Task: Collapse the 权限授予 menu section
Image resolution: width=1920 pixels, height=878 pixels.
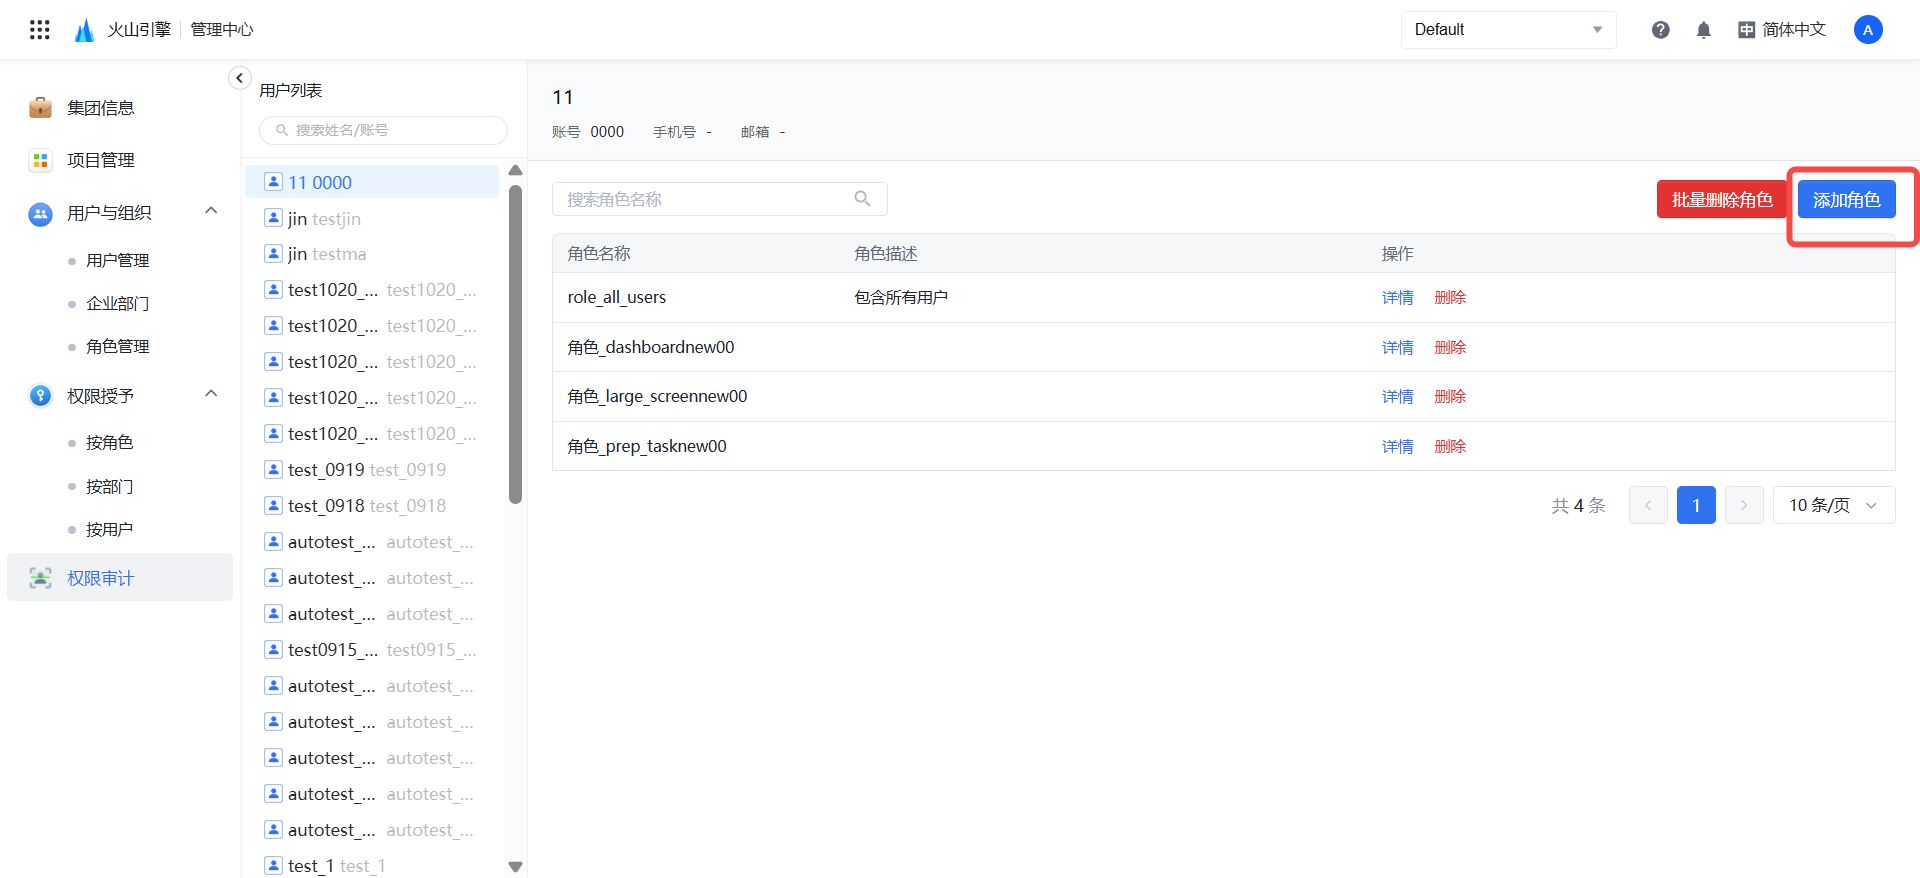Action: click(211, 394)
